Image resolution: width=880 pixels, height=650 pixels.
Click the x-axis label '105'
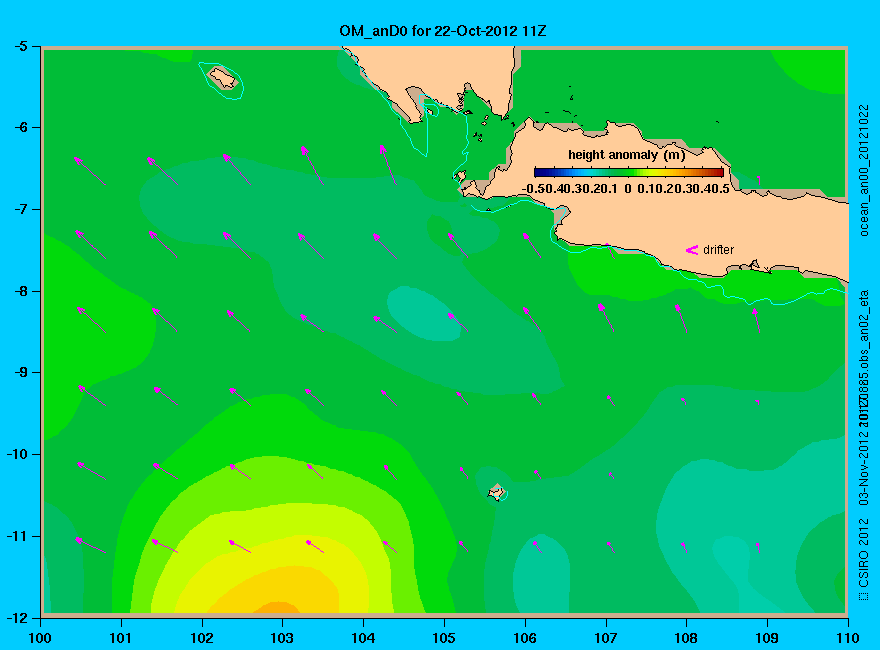[x=444, y=638]
